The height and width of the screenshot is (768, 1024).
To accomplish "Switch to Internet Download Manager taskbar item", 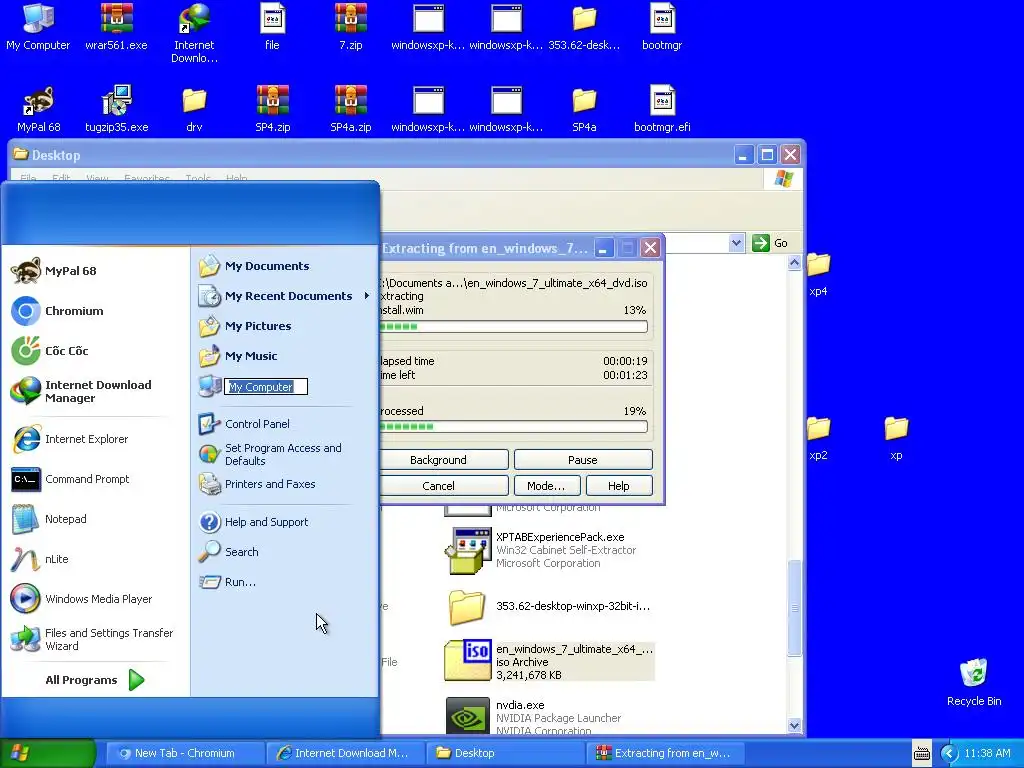I will point(345,753).
